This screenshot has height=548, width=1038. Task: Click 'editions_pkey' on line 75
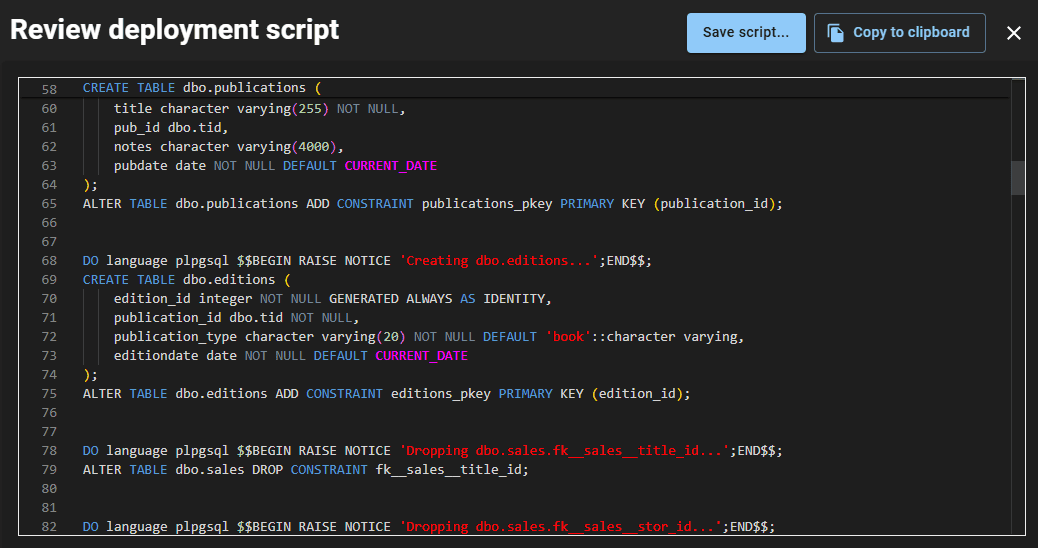pyautogui.click(x=441, y=394)
